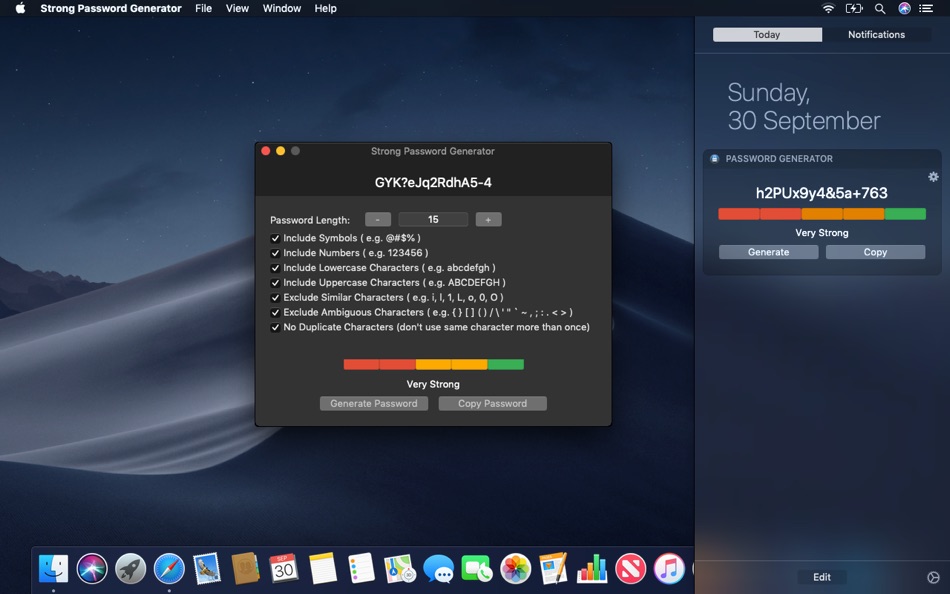Switch to the Notifications tab
The width and height of the screenshot is (950, 594).
(877, 35)
